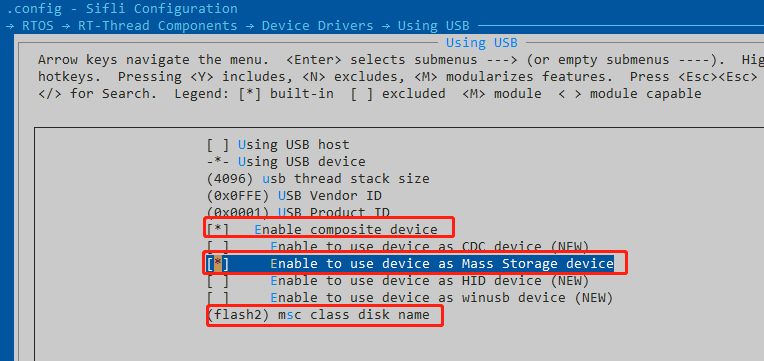
Task: Toggle the winusb device checkbox
Action: (217, 298)
